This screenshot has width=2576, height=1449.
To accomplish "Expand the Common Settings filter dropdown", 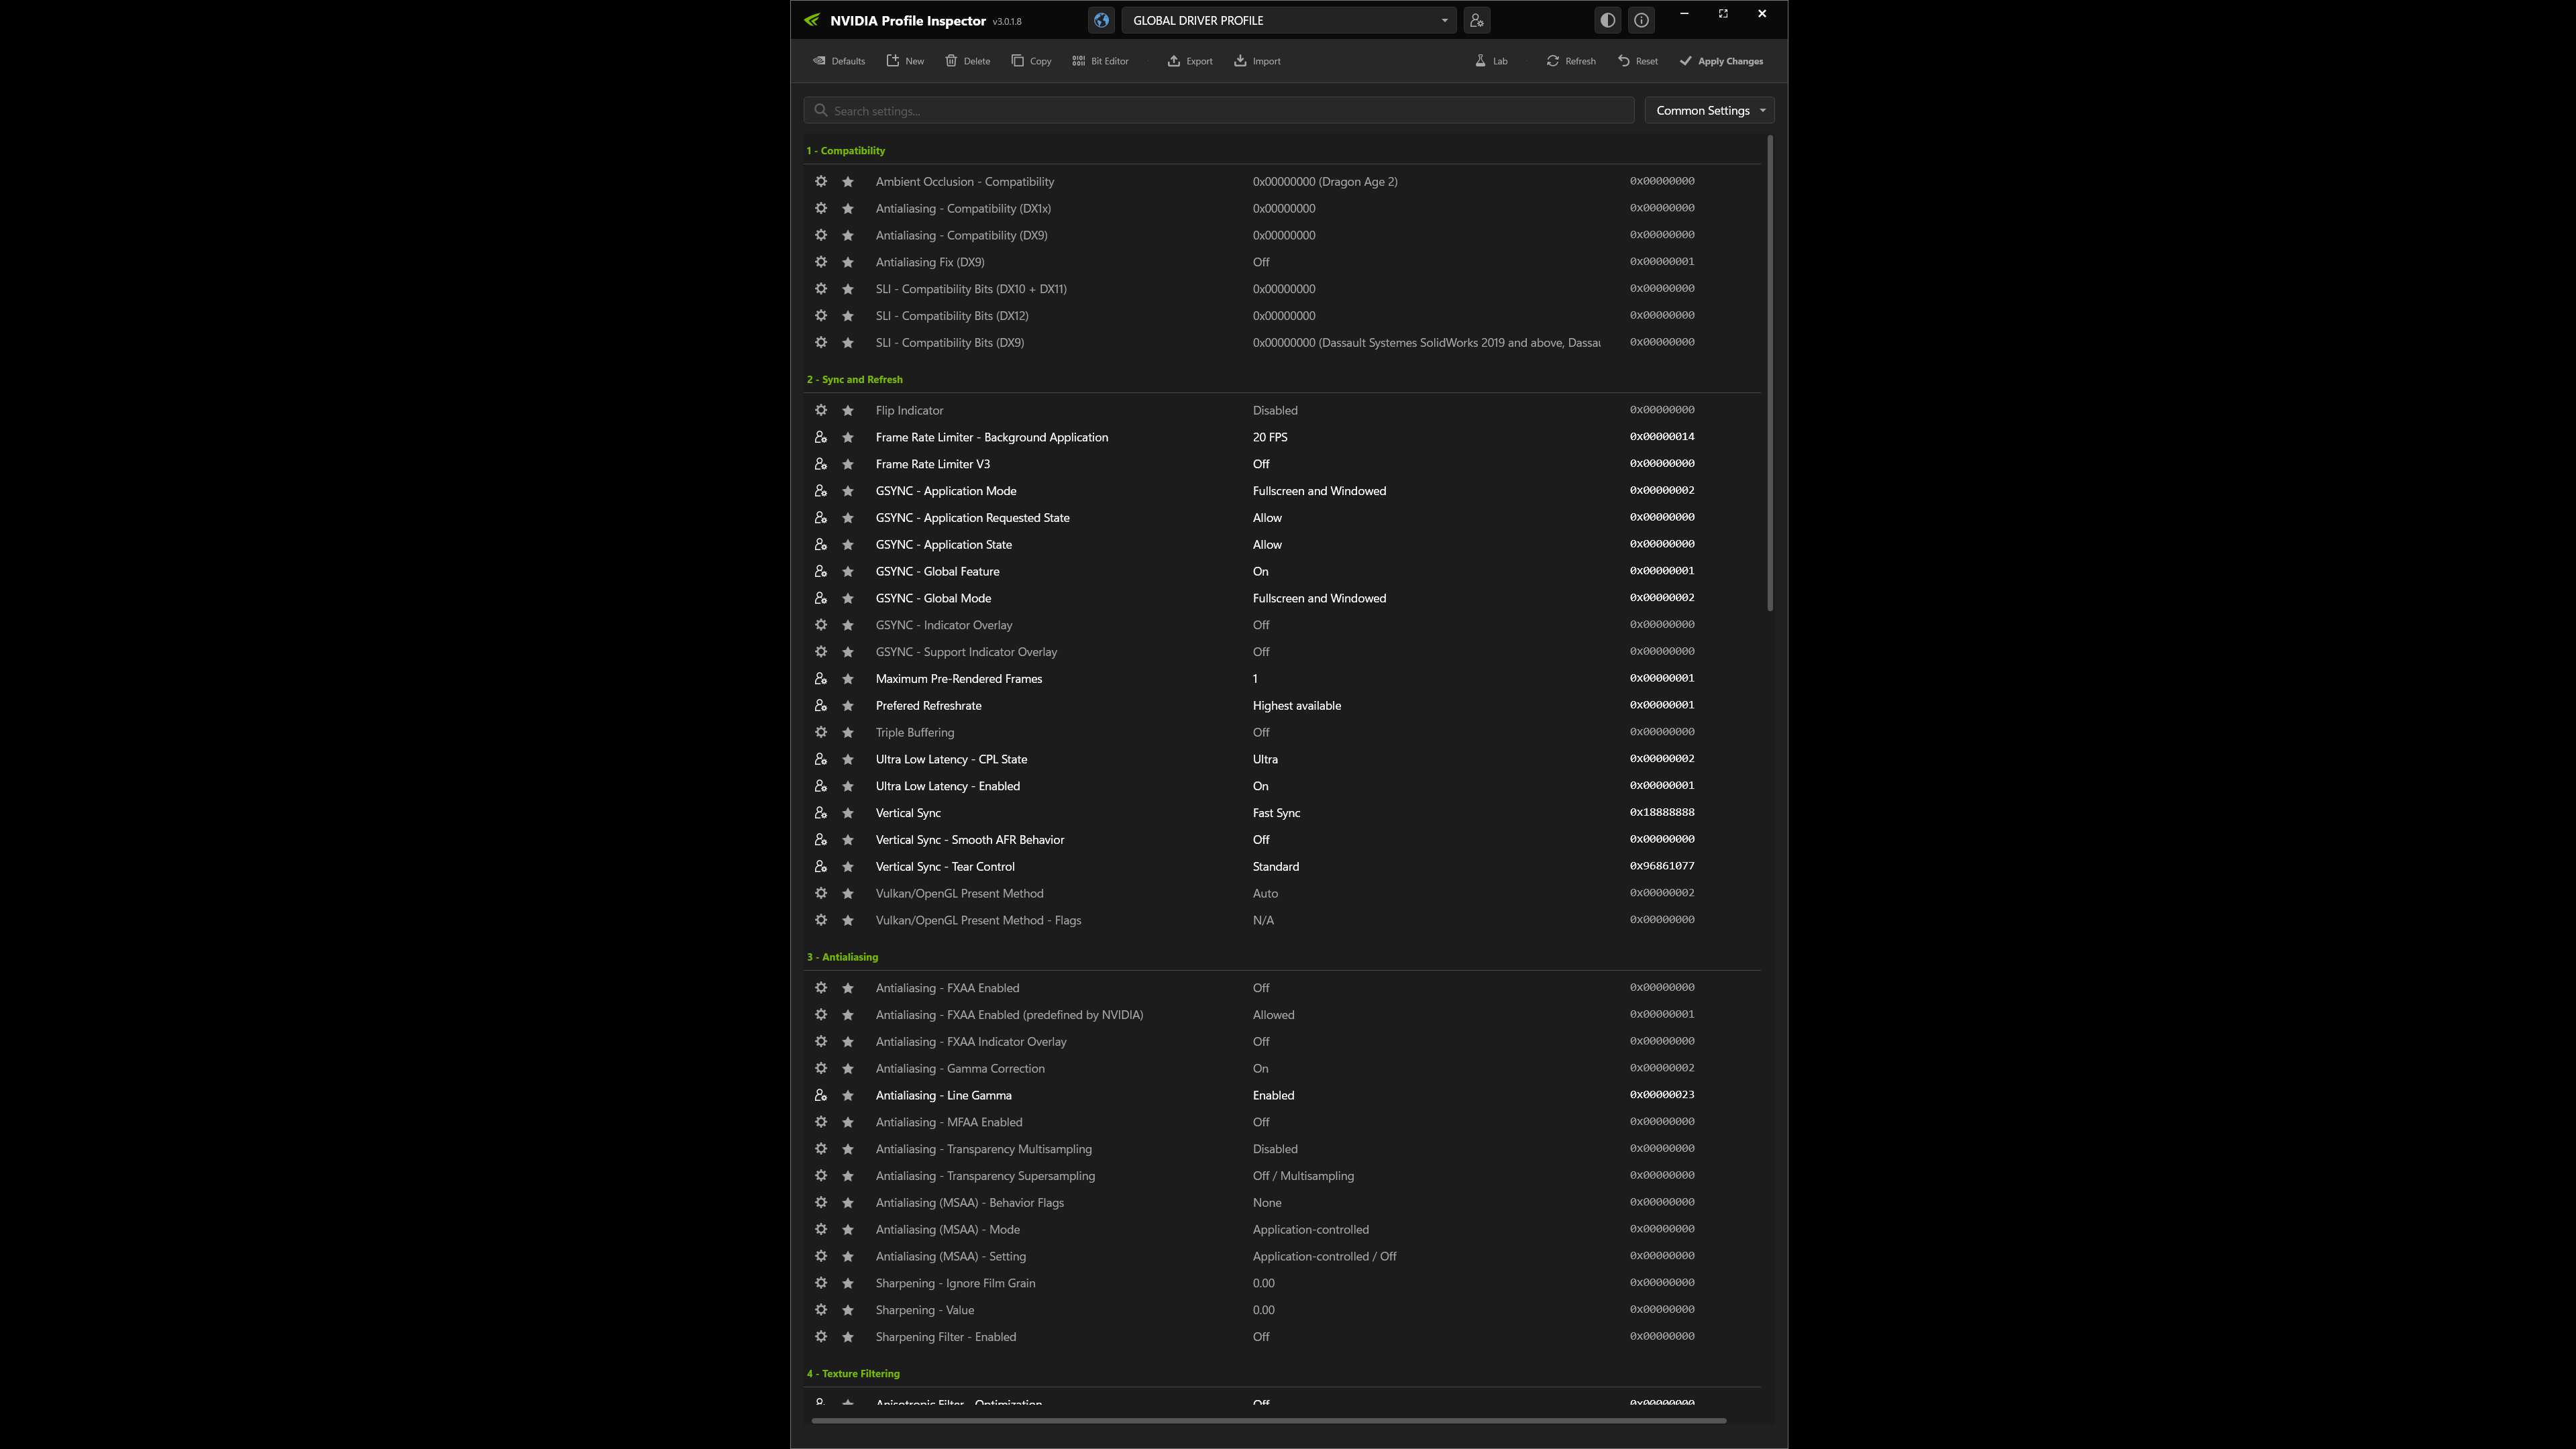I will point(1709,111).
